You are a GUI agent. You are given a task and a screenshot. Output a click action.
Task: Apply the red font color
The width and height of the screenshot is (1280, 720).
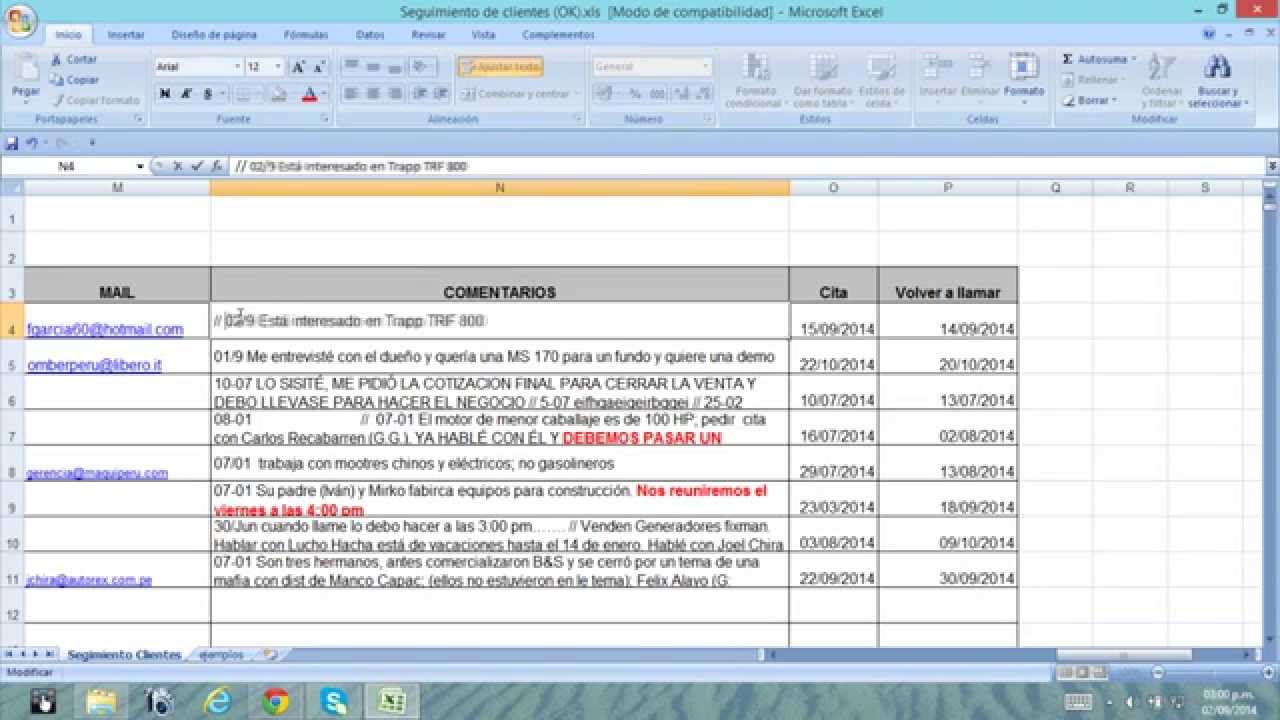308,94
